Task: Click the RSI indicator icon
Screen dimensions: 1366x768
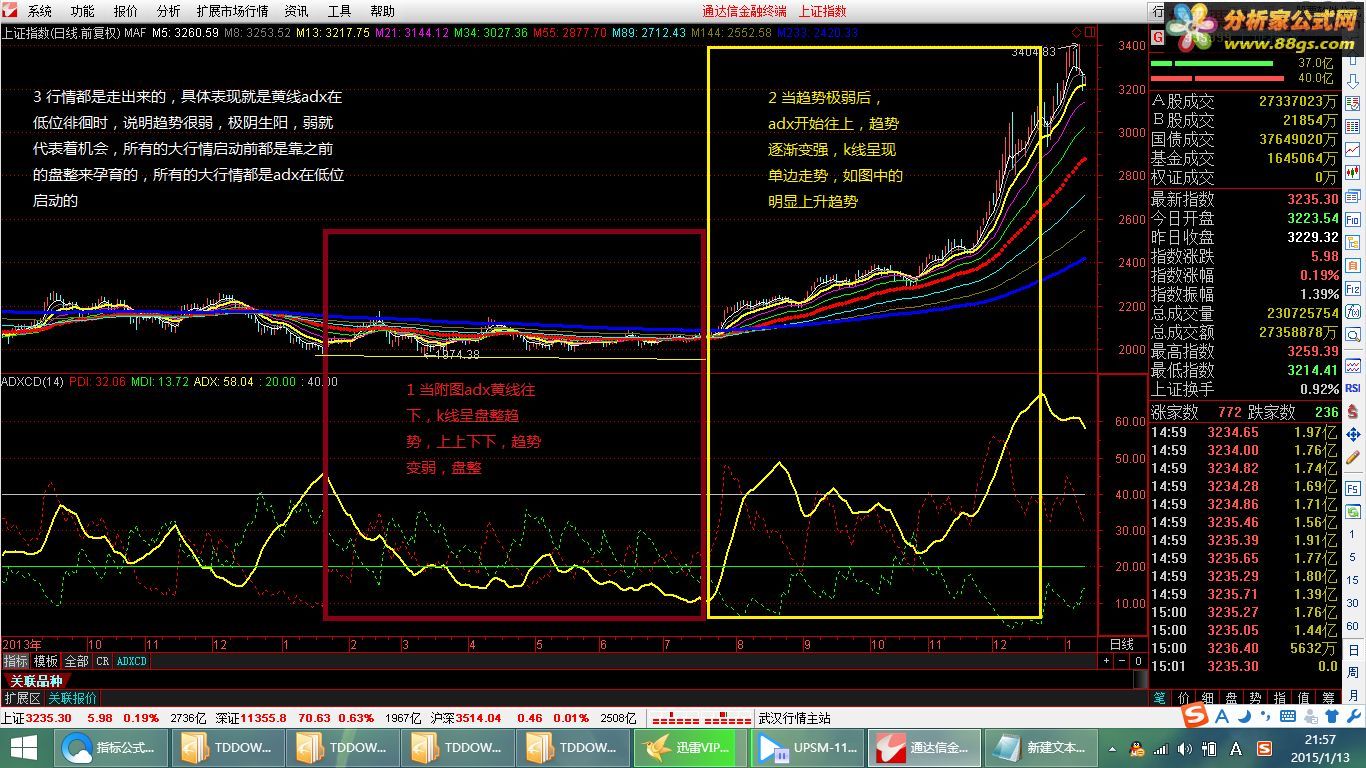Action: click(1353, 388)
